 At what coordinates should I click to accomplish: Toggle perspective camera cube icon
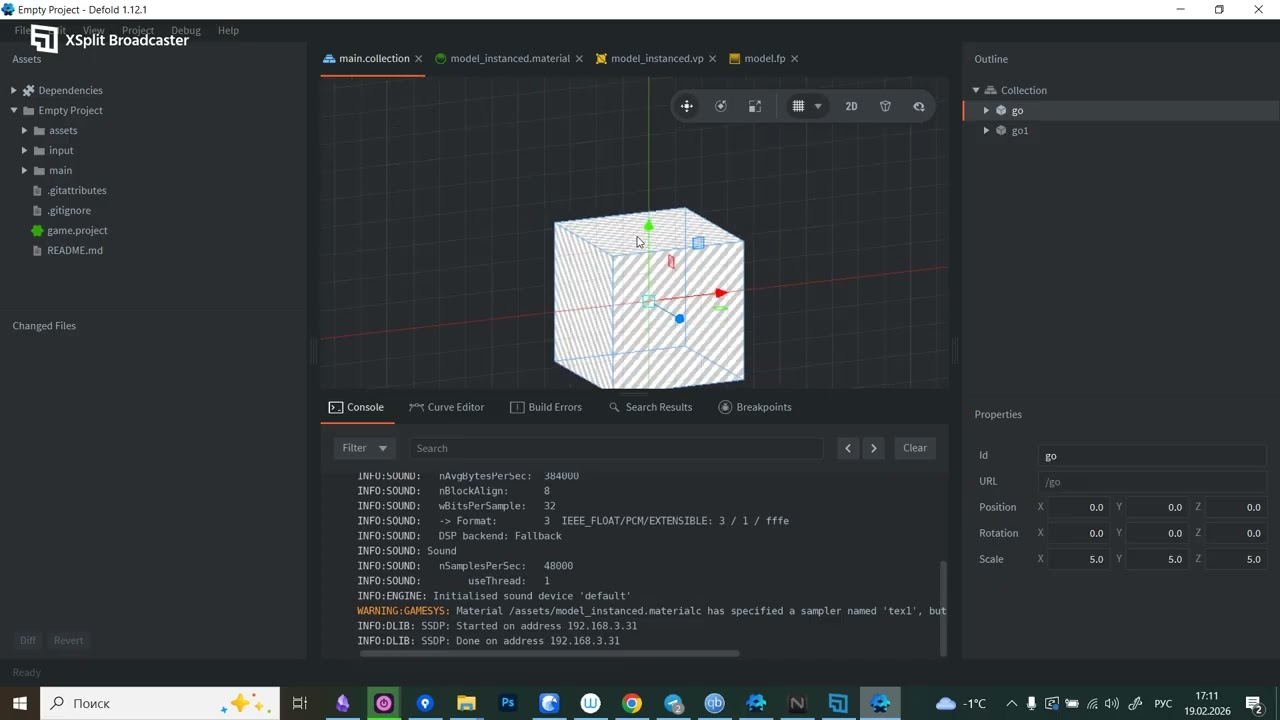point(885,106)
